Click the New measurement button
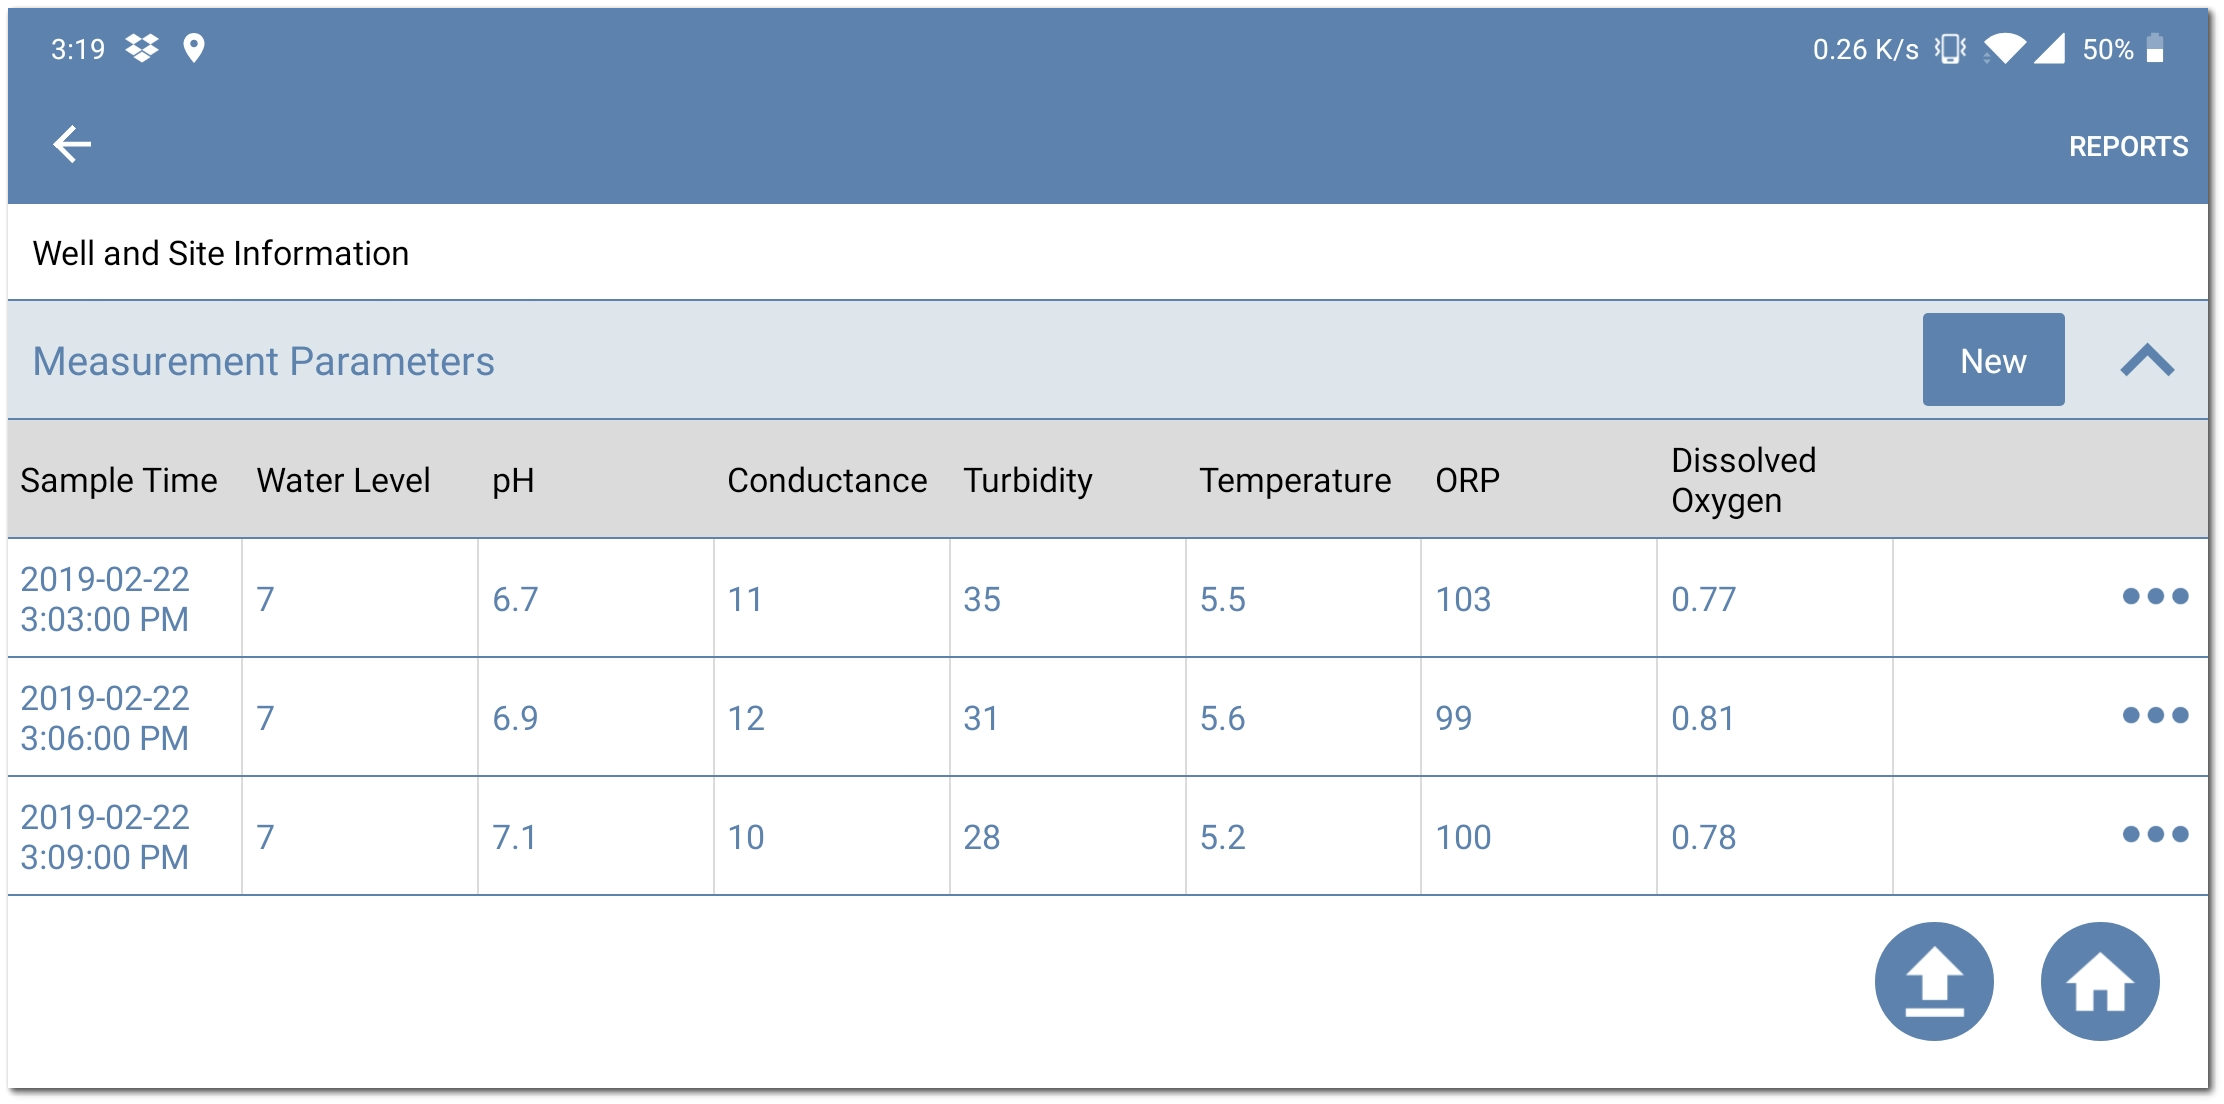 point(1993,360)
